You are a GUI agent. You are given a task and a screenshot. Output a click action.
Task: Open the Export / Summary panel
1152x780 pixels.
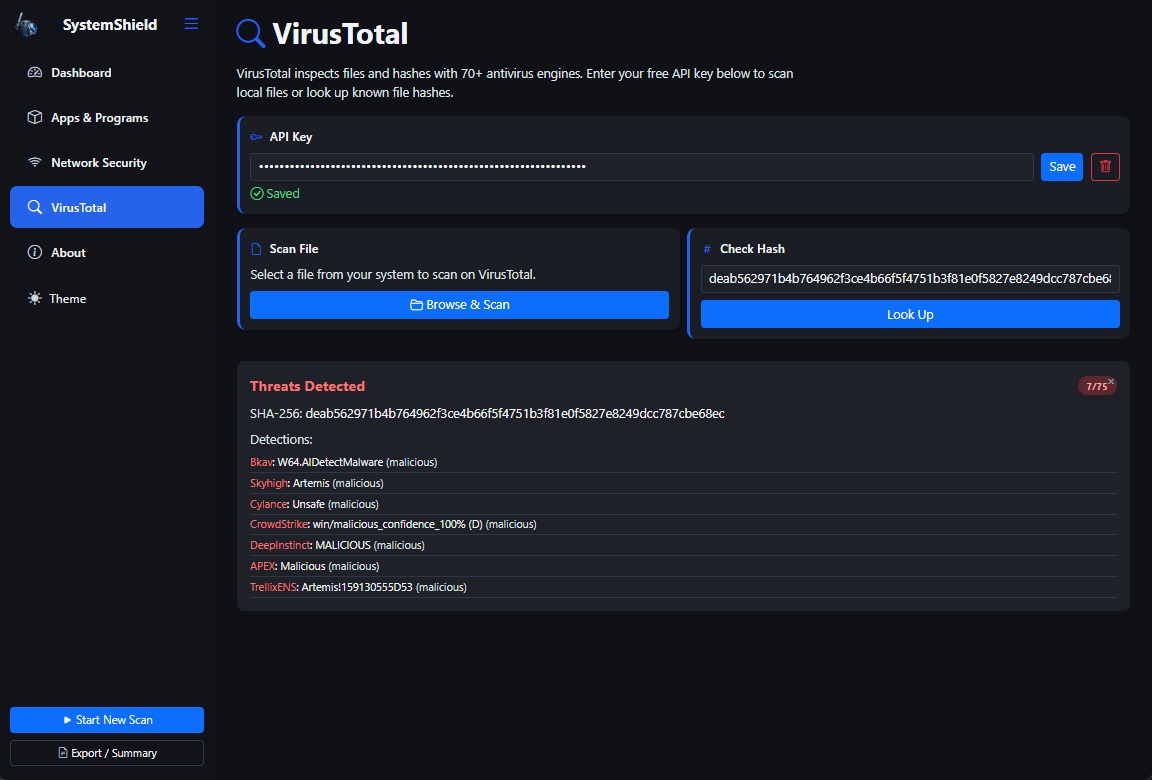click(106, 752)
